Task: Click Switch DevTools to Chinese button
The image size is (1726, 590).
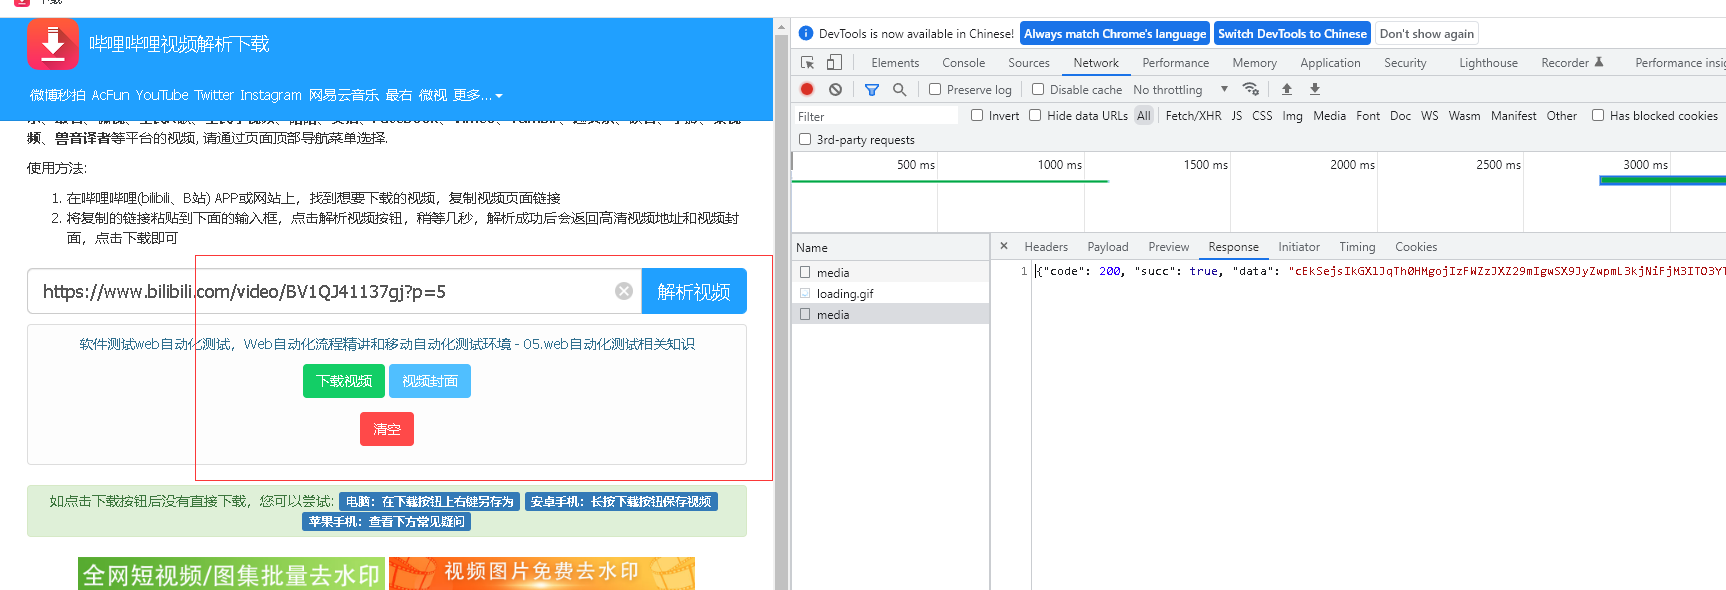Action: click(x=1292, y=33)
